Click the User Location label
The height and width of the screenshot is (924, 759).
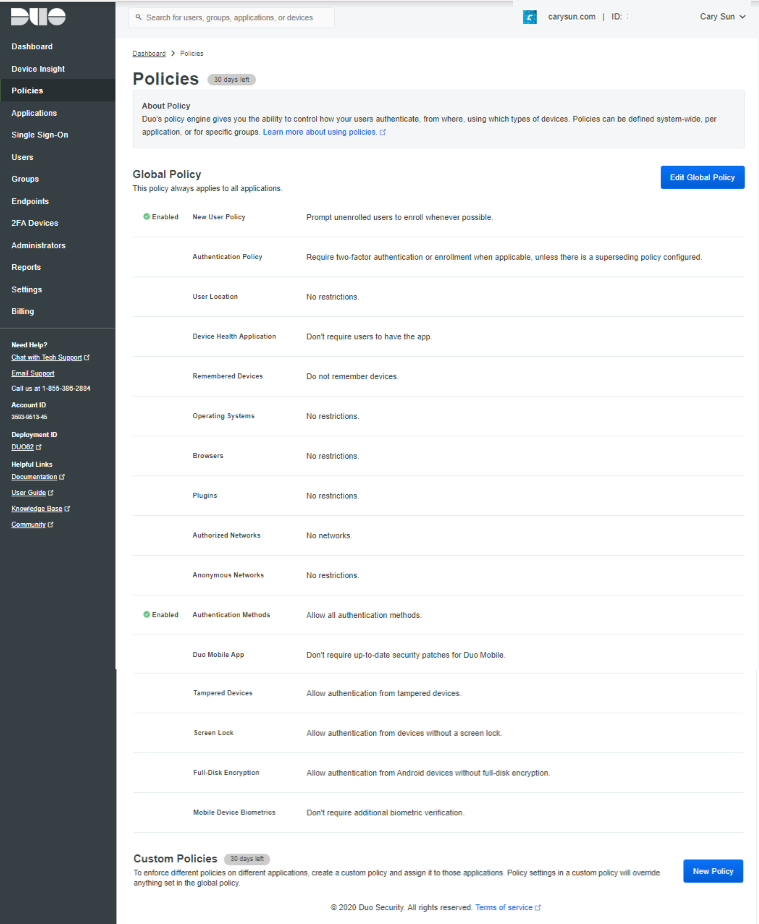coord(215,296)
